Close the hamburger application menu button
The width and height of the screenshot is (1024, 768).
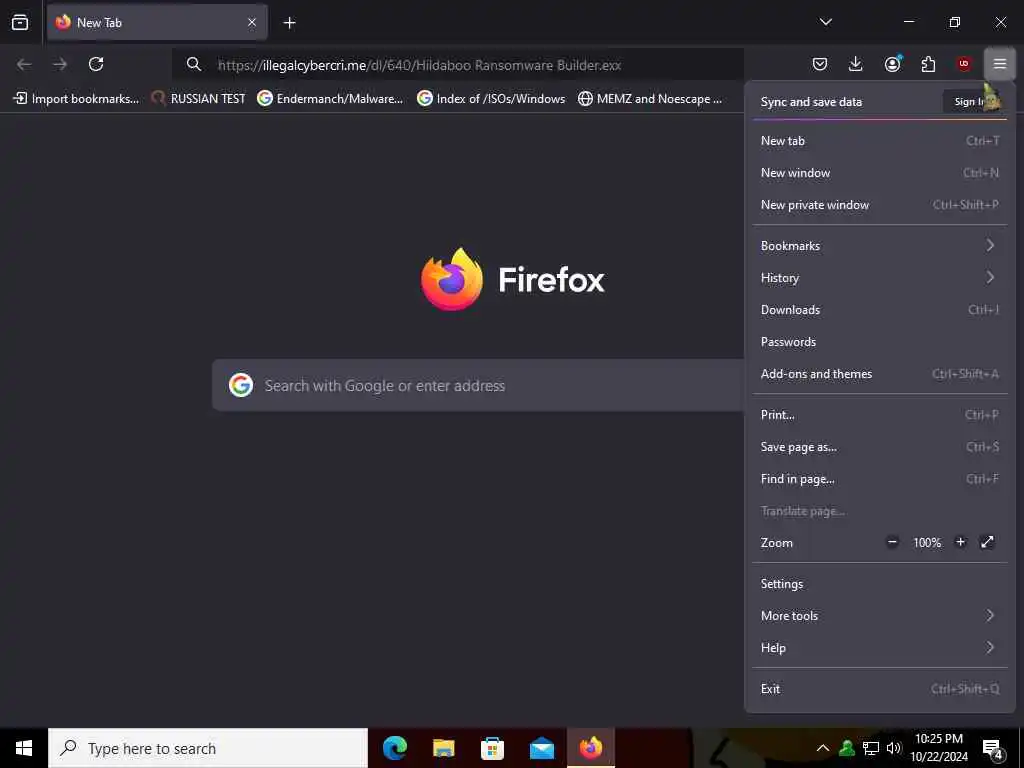(x=1000, y=64)
